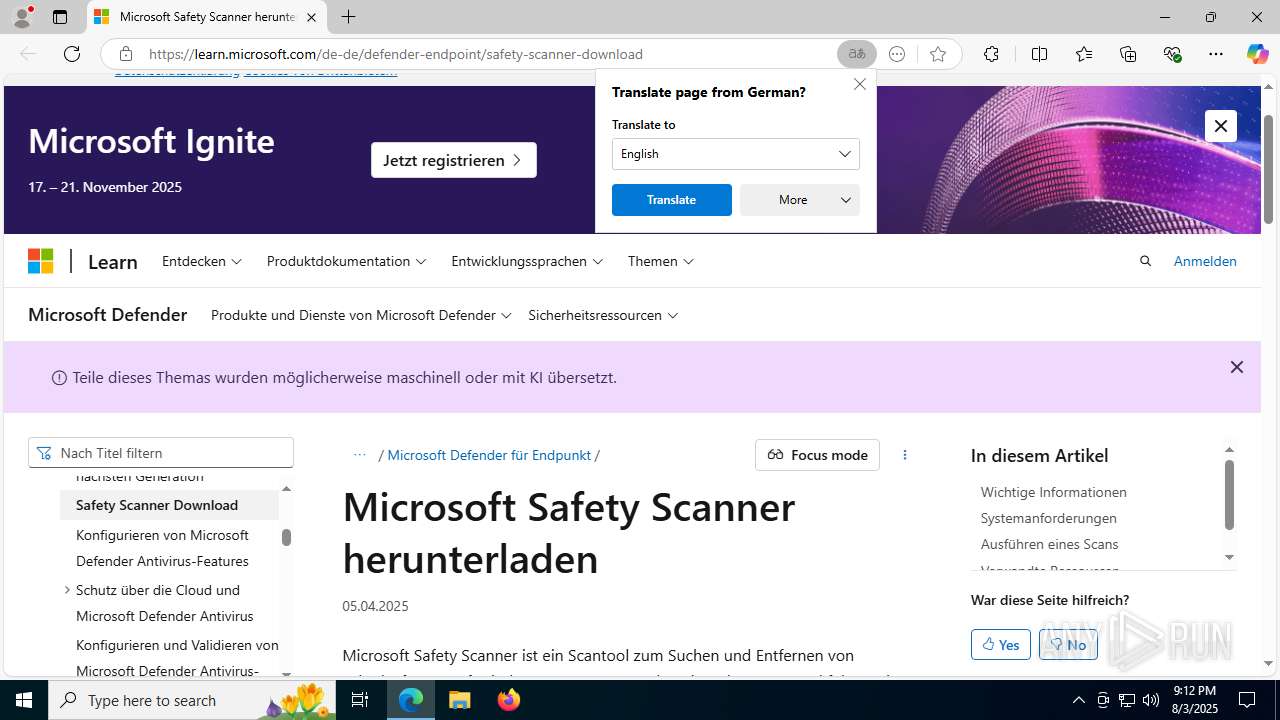This screenshot has height=720, width=1280.
Task: Click the taskbar search box
Action: pyautogui.click(x=192, y=700)
